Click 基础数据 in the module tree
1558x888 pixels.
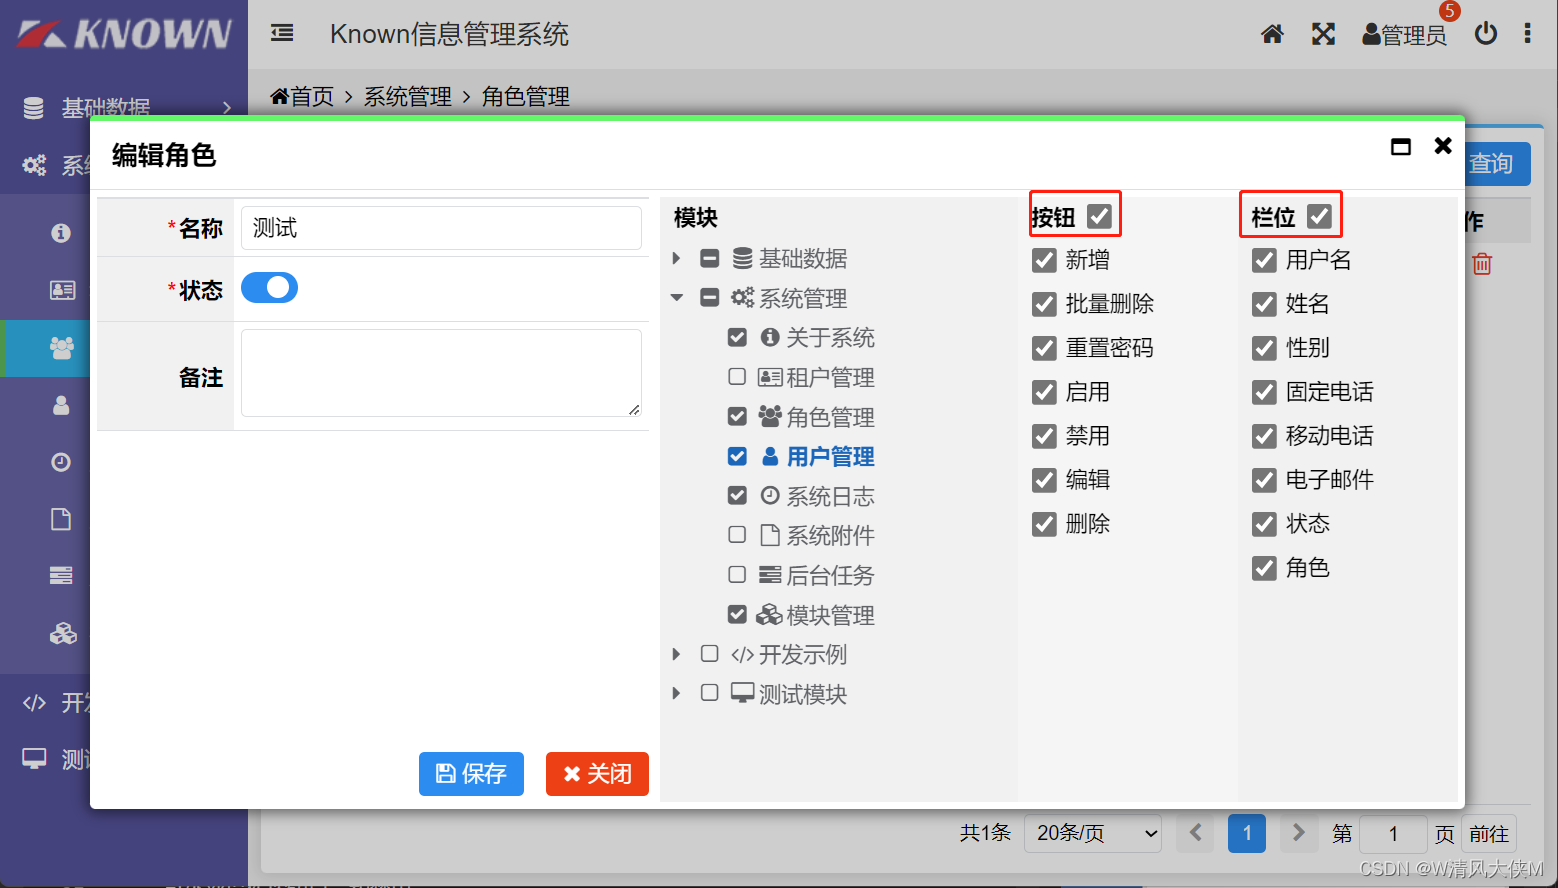[x=803, y=259]
